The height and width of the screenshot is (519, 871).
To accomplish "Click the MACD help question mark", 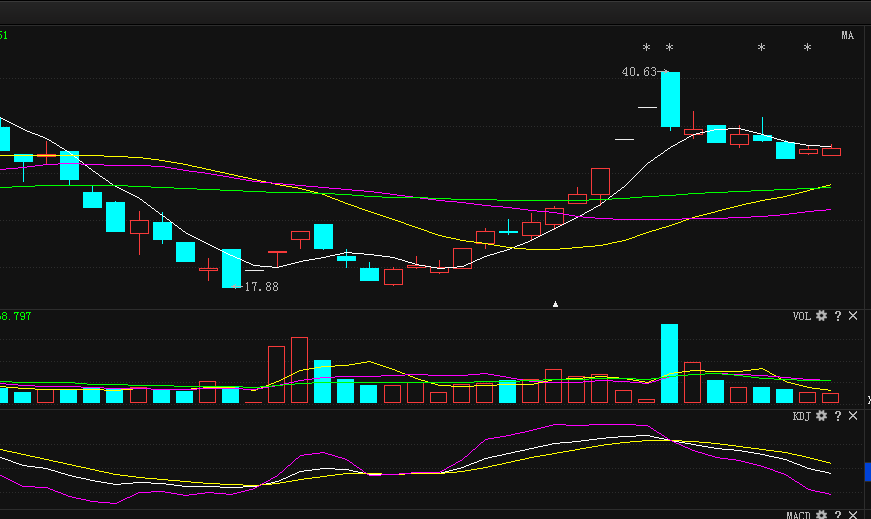I will [x=837, y=514].
